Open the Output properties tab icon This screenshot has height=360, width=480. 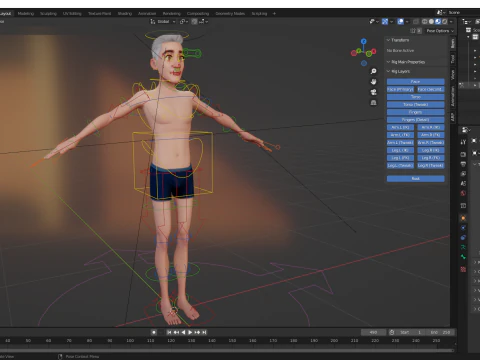463,164
